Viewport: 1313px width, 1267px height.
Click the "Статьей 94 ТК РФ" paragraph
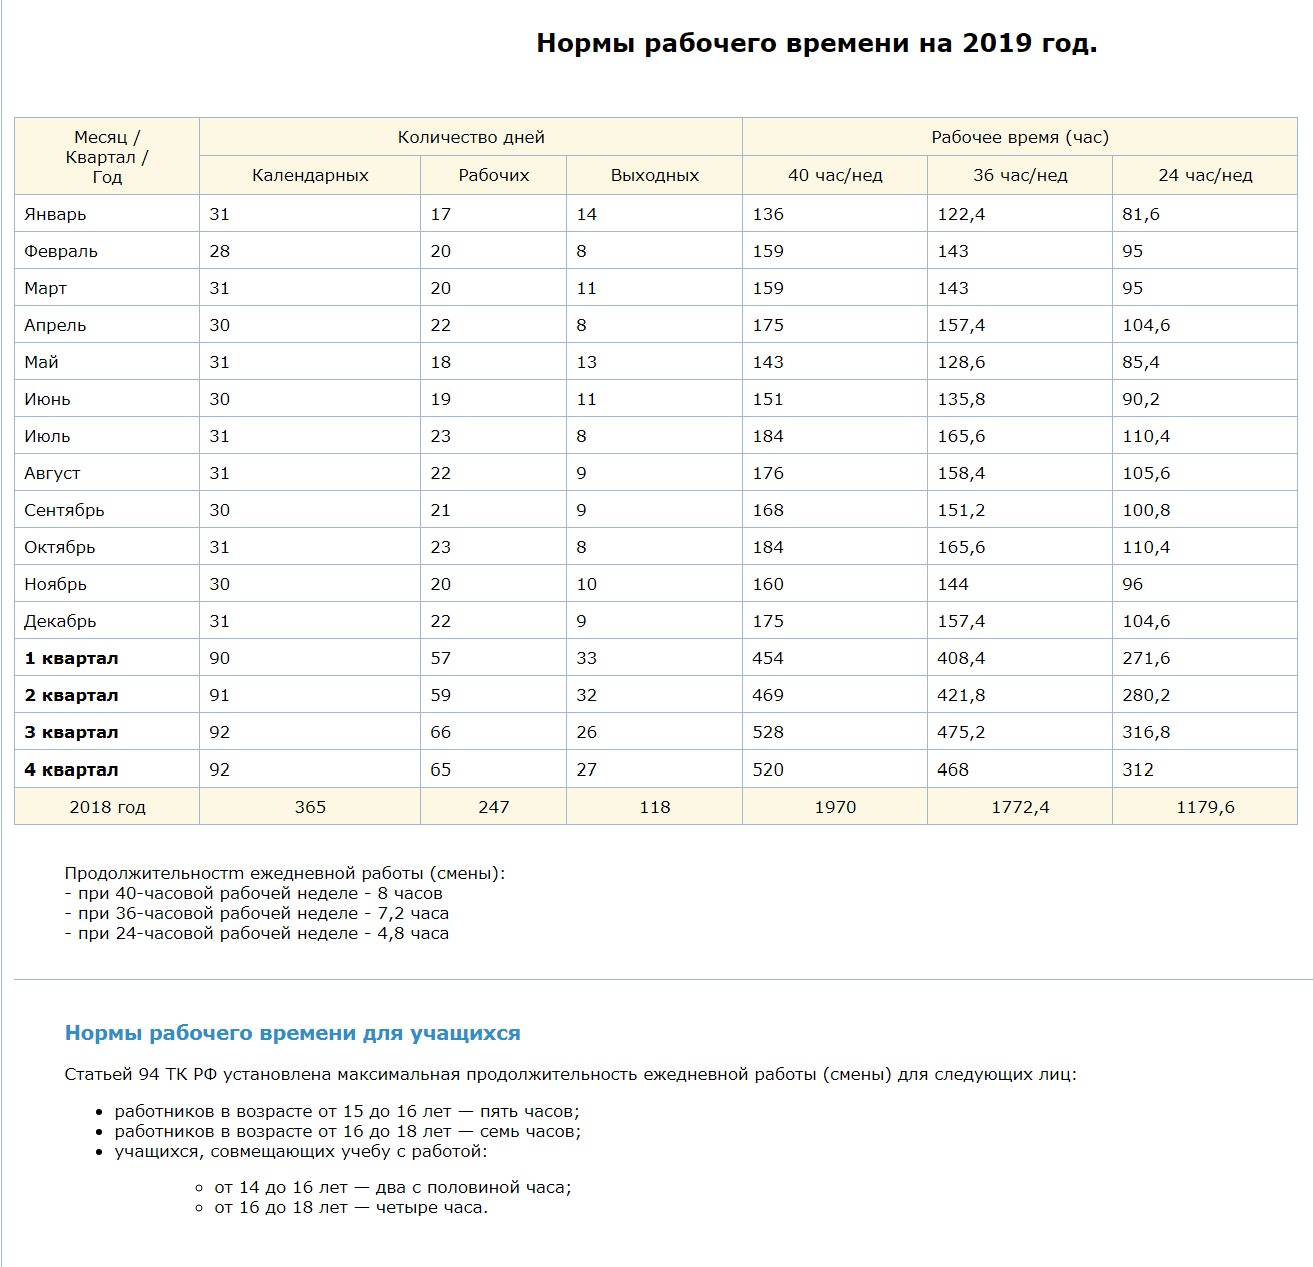tap(570, 1075)
